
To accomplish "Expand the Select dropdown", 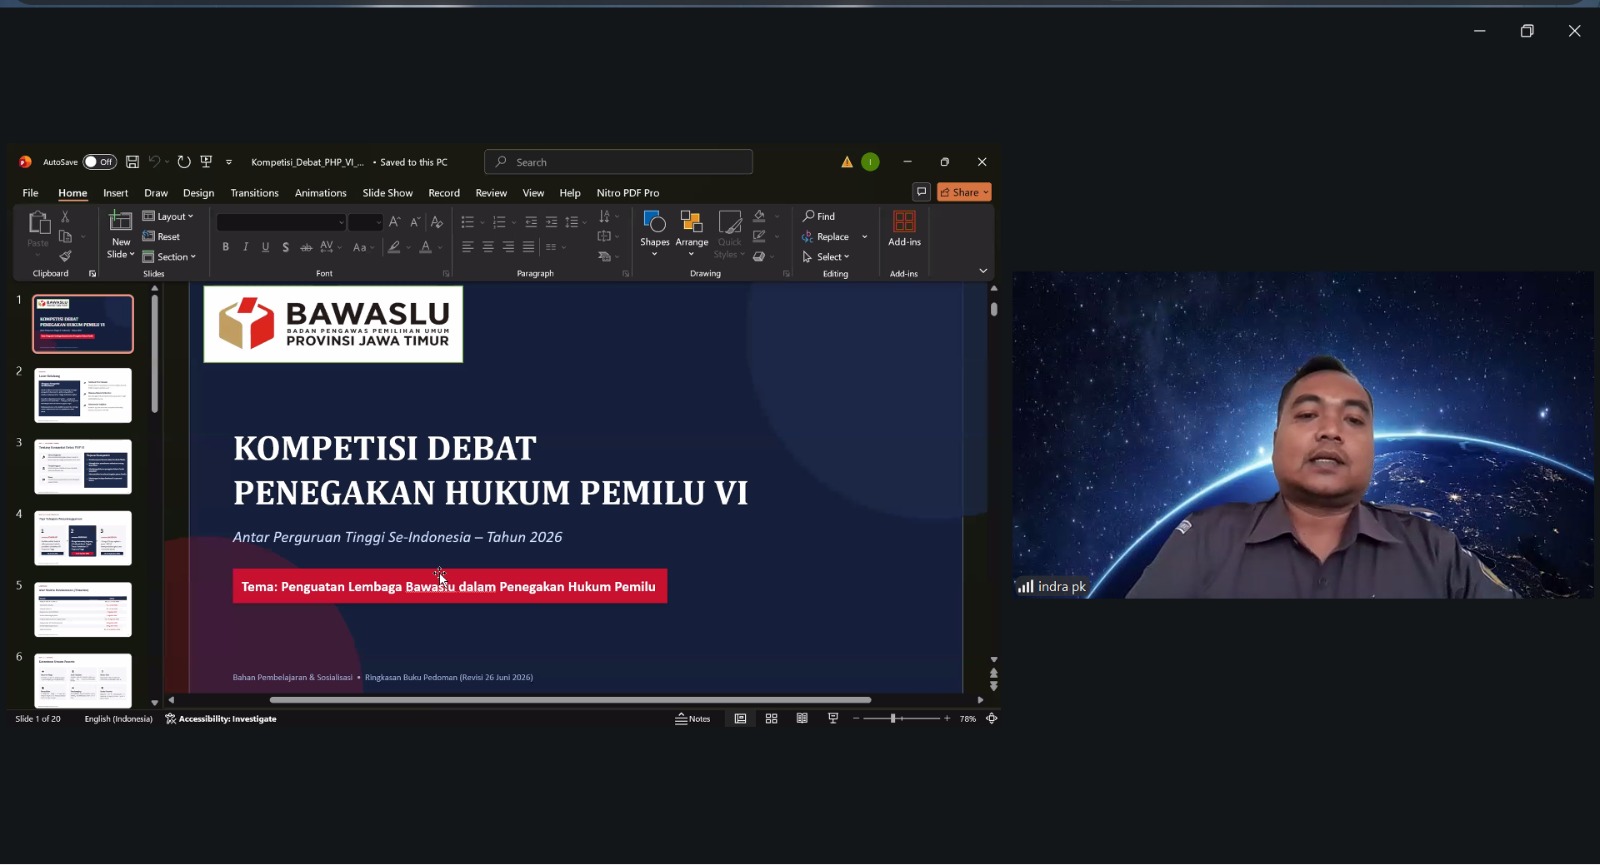I will tap(826, 257).
